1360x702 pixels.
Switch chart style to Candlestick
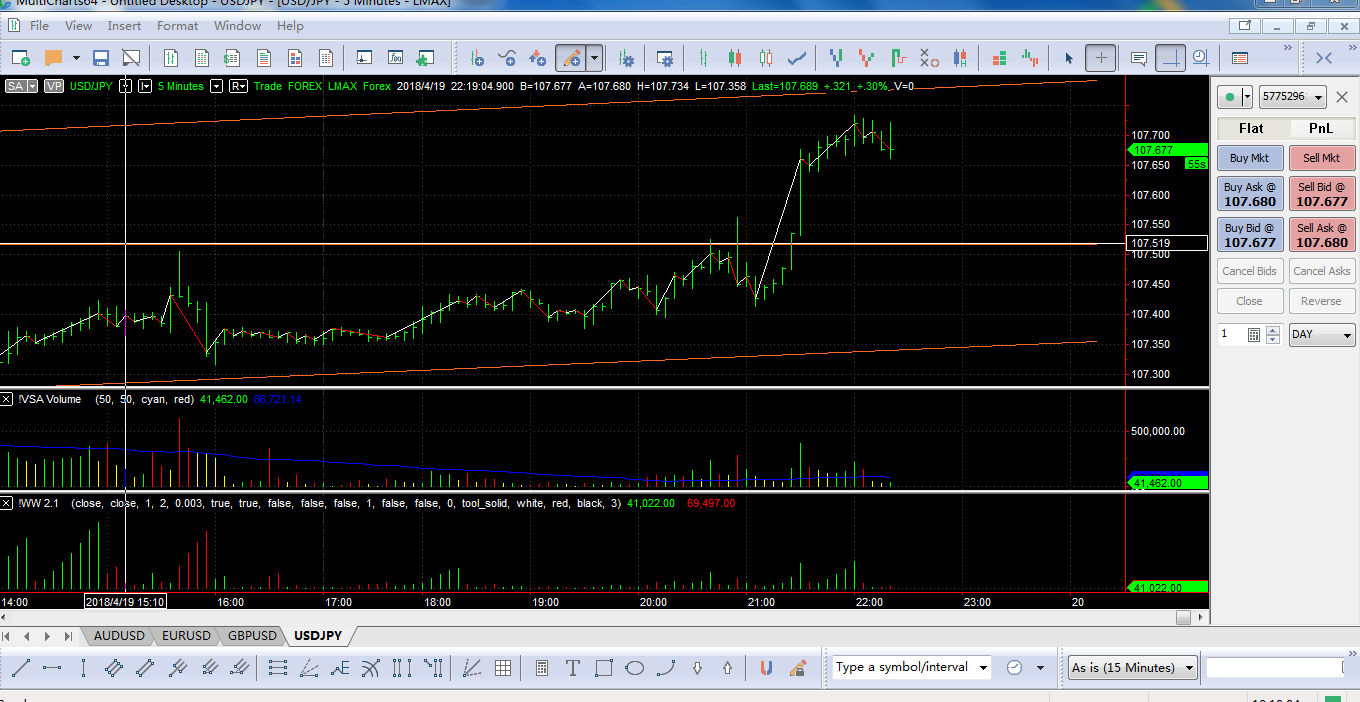[736, 58]
